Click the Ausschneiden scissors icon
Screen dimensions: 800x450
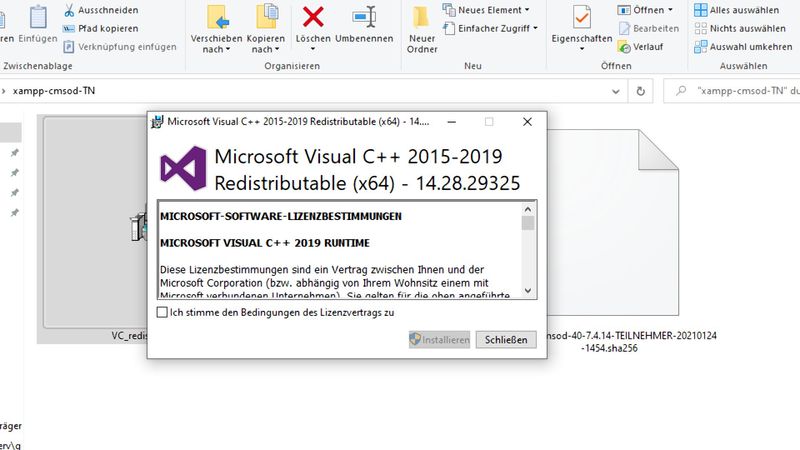pos(68,10)
